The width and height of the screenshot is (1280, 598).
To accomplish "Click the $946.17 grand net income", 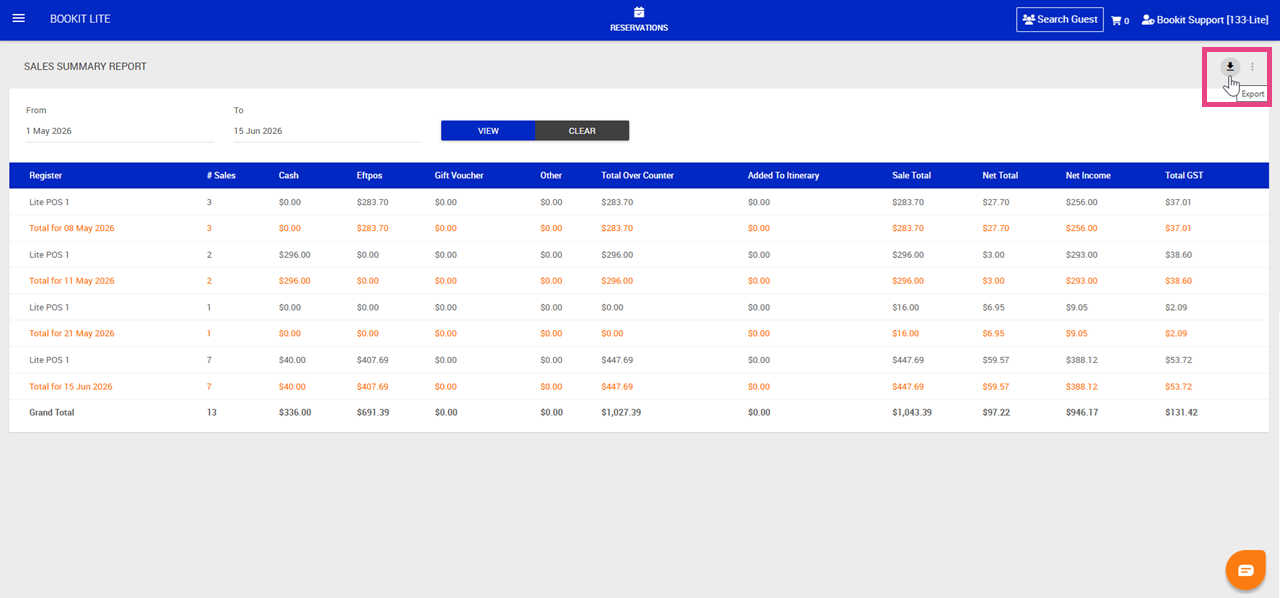I will (1082, 412).
